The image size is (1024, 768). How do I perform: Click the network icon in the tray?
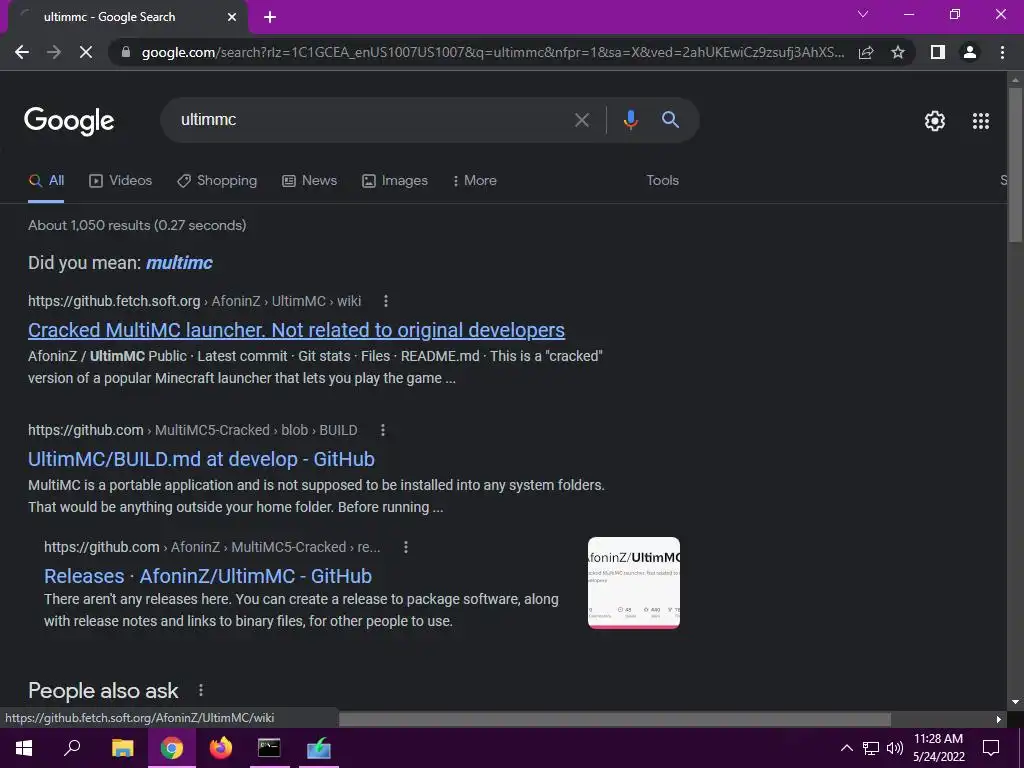click(871, 748)
